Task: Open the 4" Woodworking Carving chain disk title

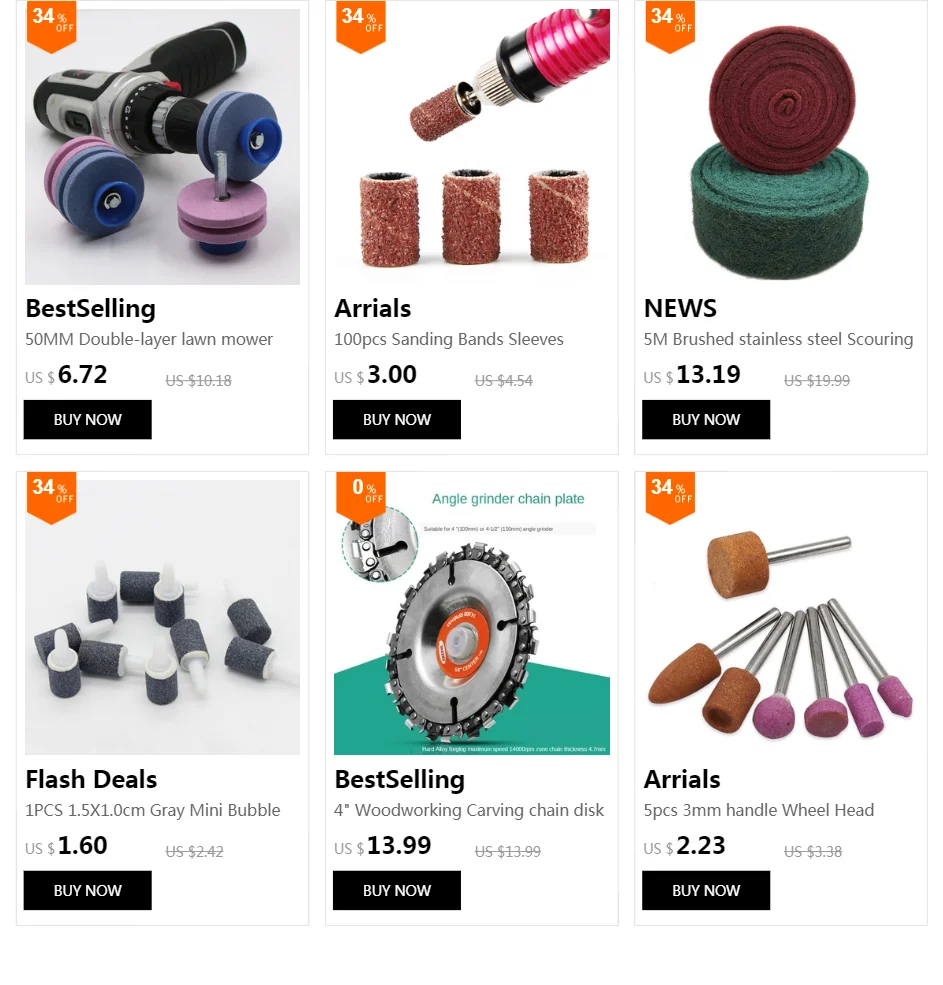Action: 469,810
